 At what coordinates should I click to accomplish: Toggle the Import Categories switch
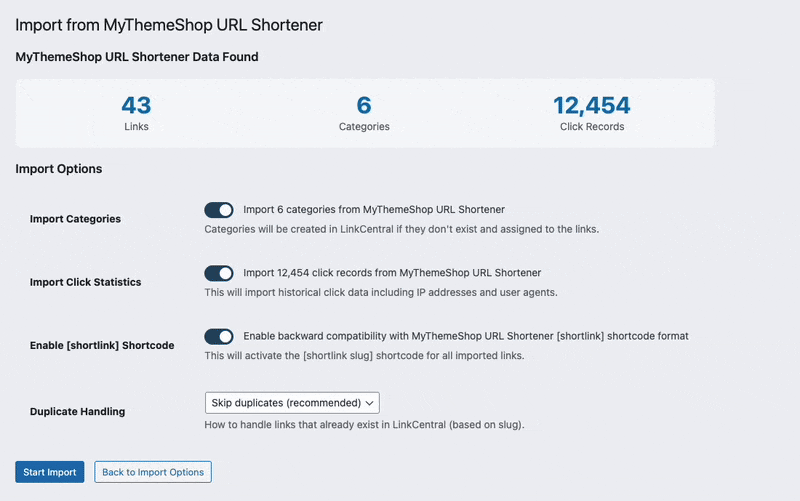tap(218, 210)
